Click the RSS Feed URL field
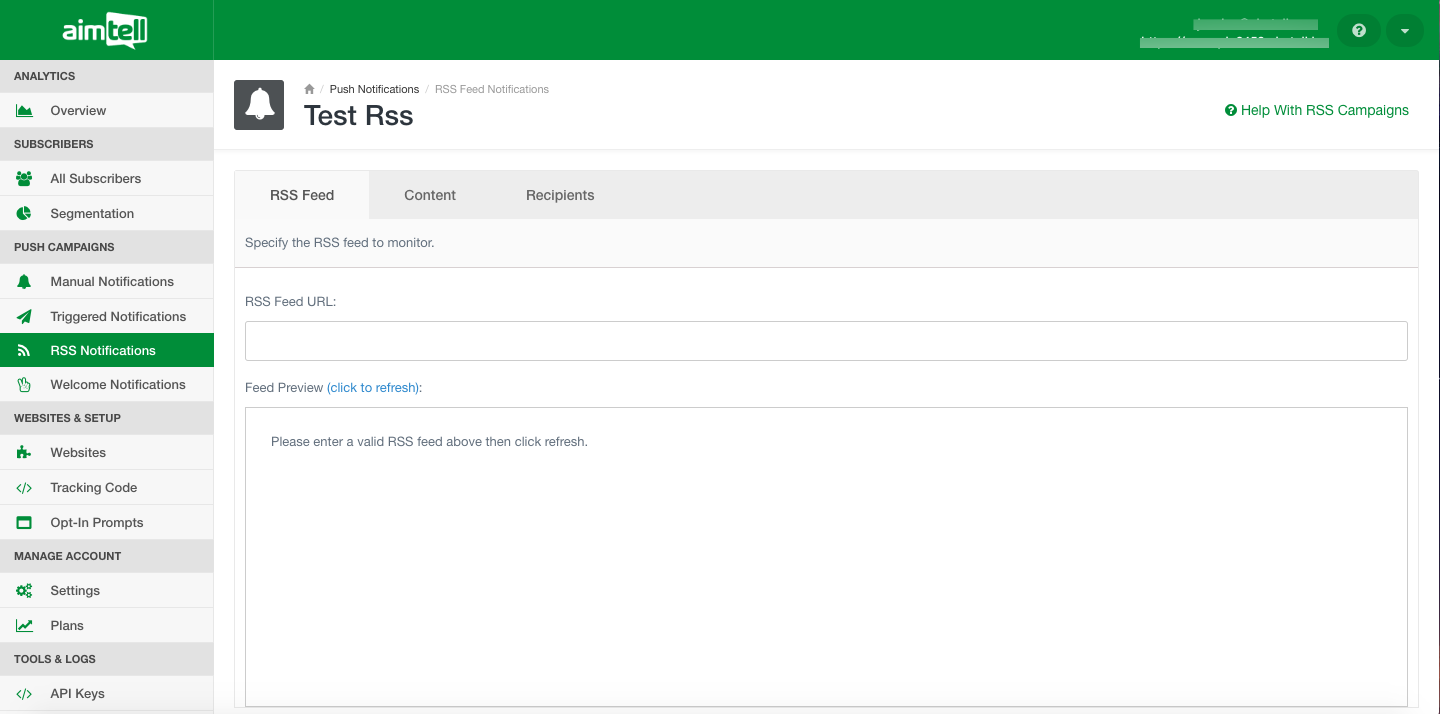1440x714 pixels. tap(826, 341)
